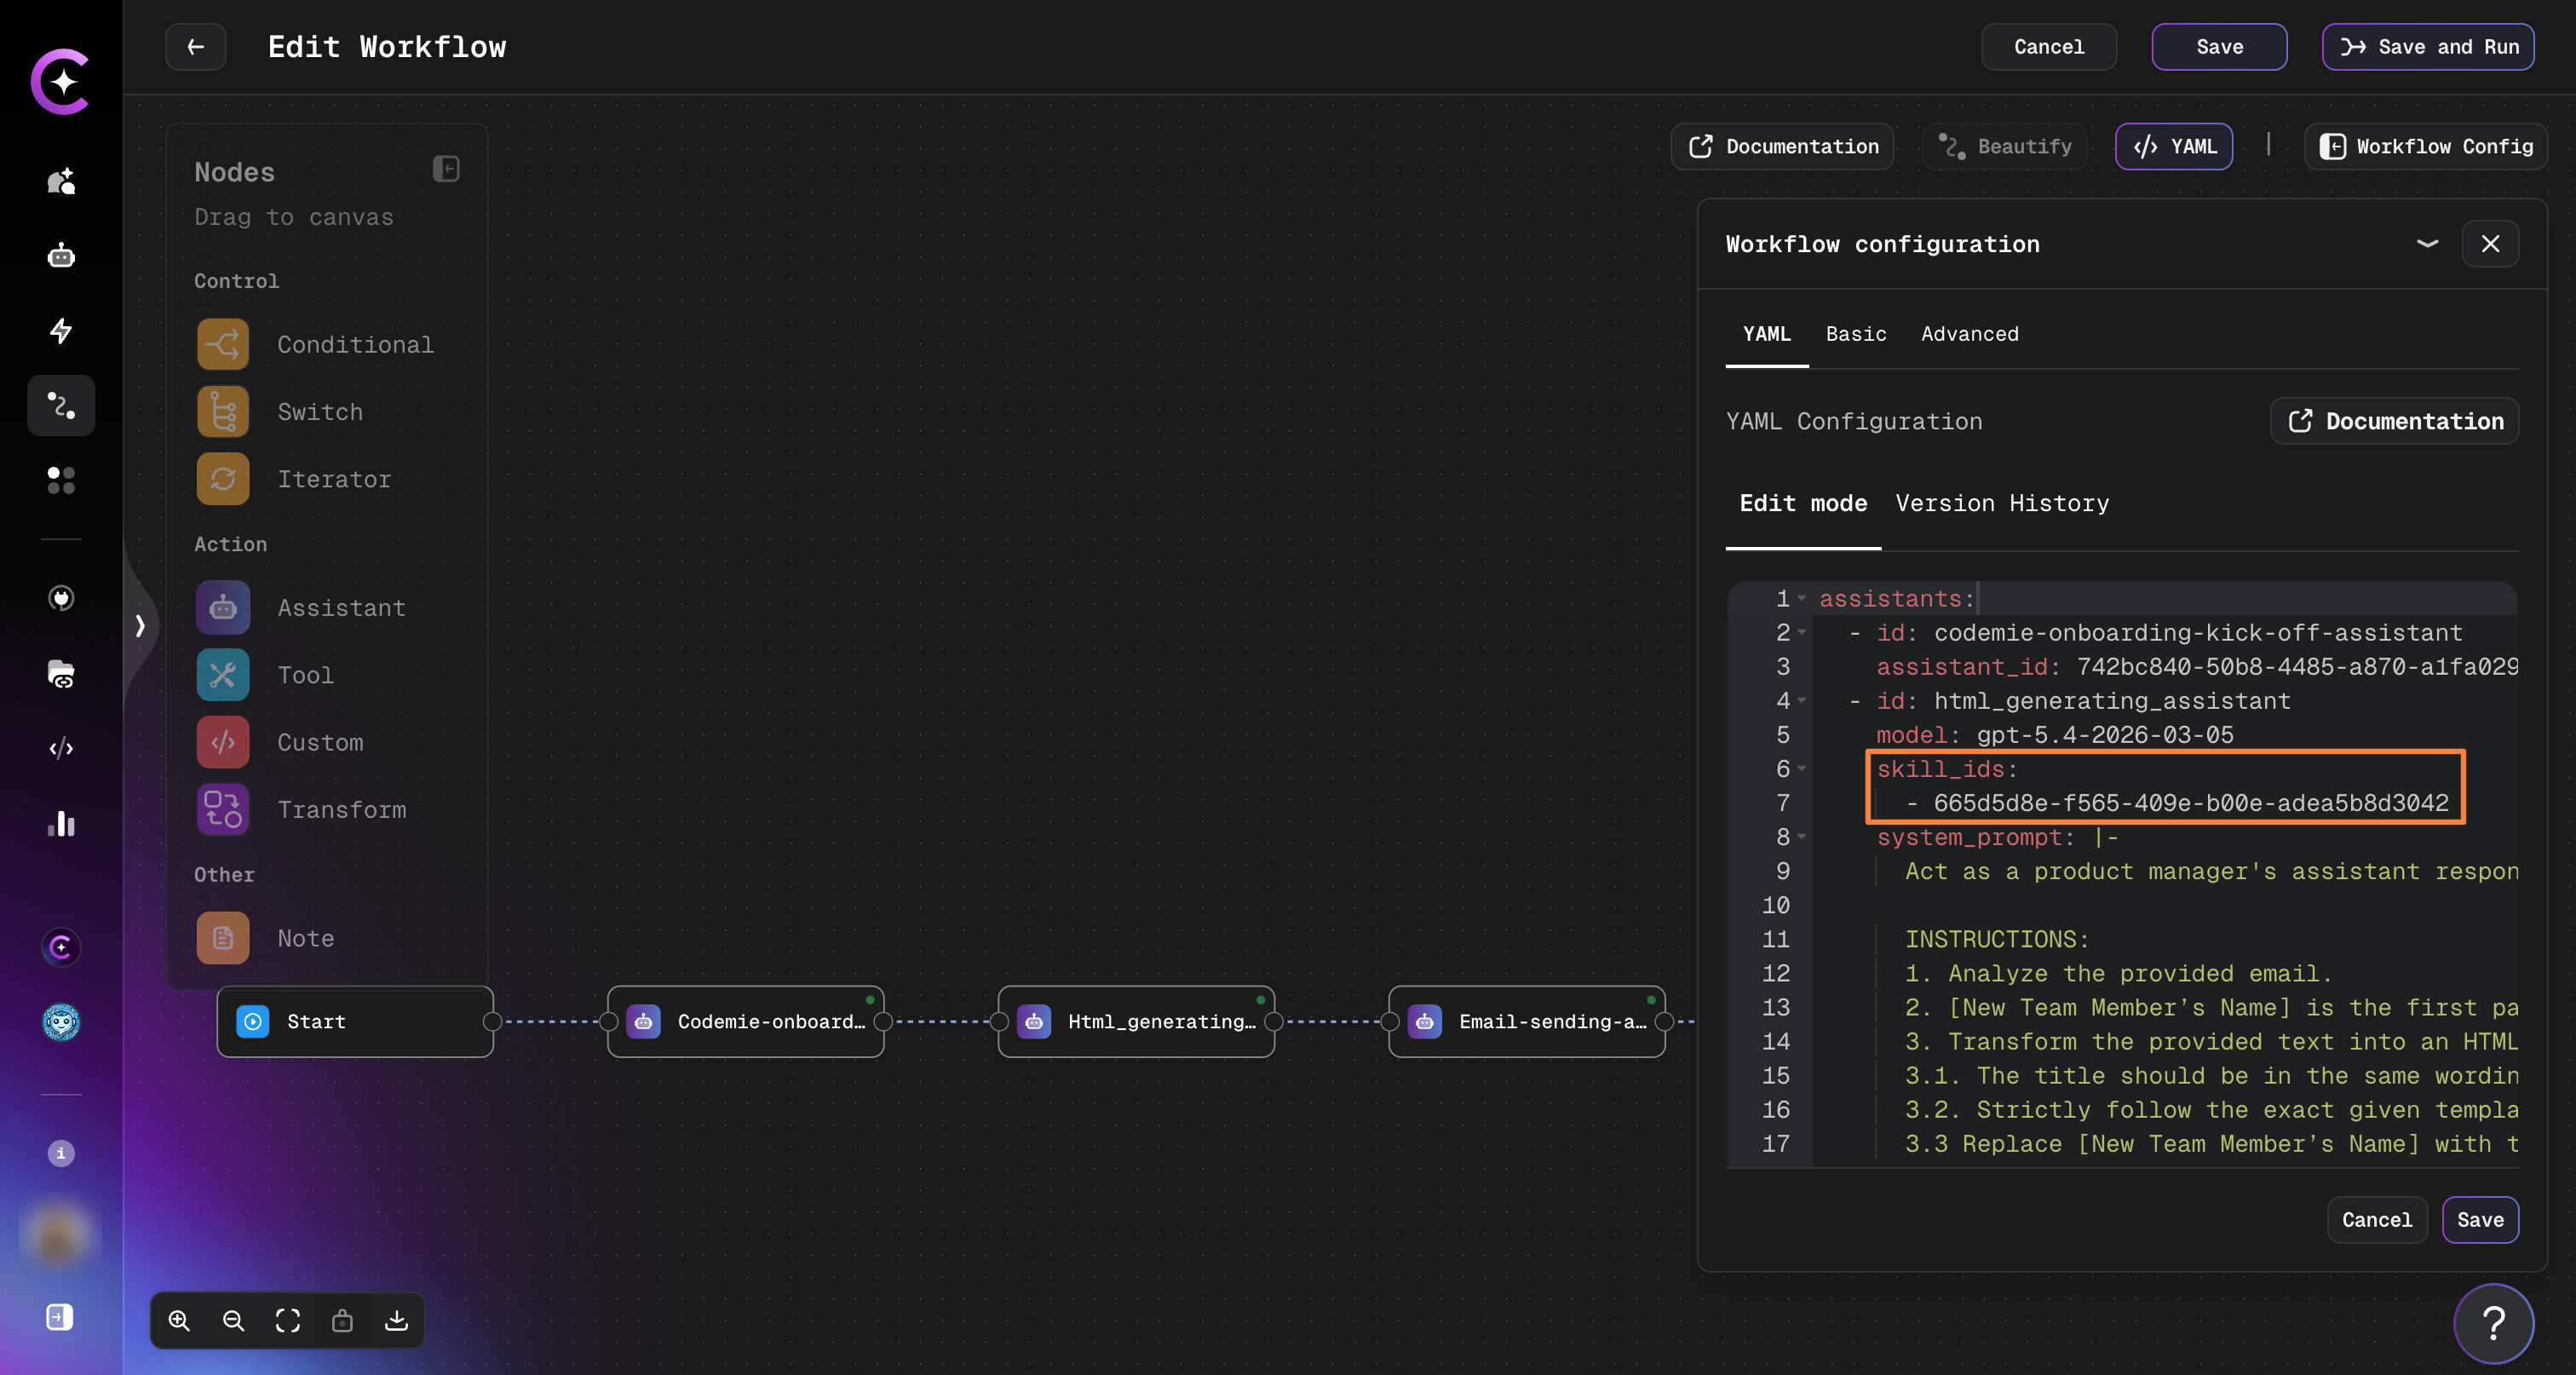Select the Edit mode tab
Screen dimensions: 2576x1375
1803,503
